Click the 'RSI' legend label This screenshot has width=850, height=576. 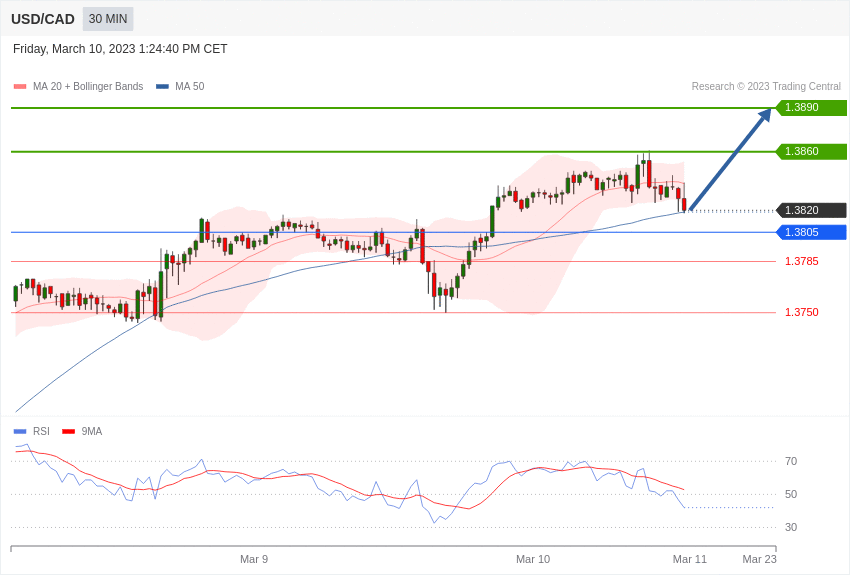[41, 431]
